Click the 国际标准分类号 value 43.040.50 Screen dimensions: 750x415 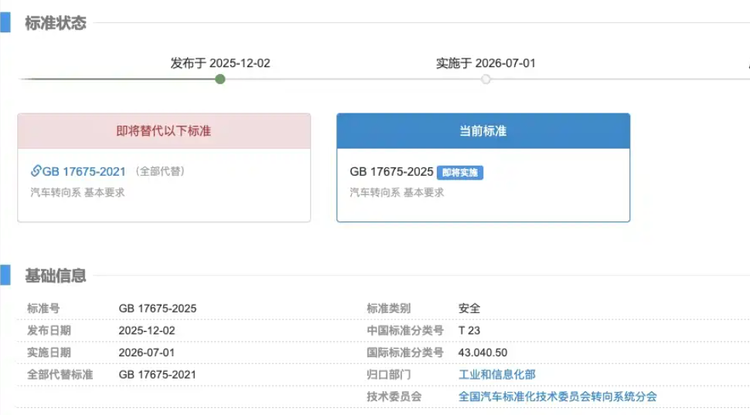[x=483, y=352]
